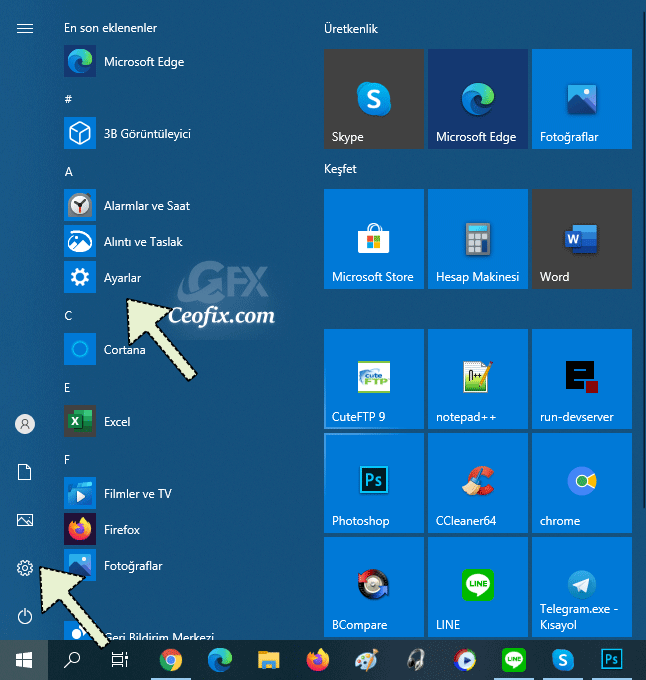Screen dimensions: 646x680
Task: Launch the CuteFTP 9 tile
Action: pyautogui.click(x=374, y=379)
